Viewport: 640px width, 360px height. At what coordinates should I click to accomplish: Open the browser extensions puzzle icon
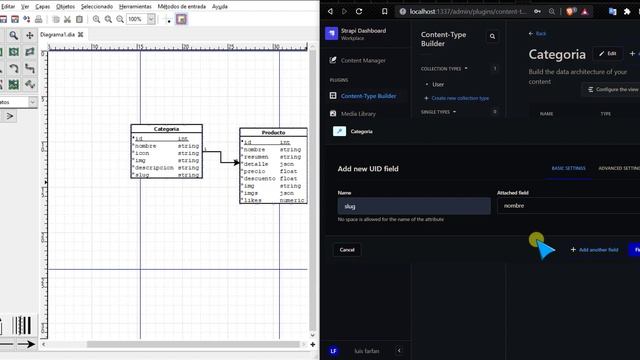(627, 11)
